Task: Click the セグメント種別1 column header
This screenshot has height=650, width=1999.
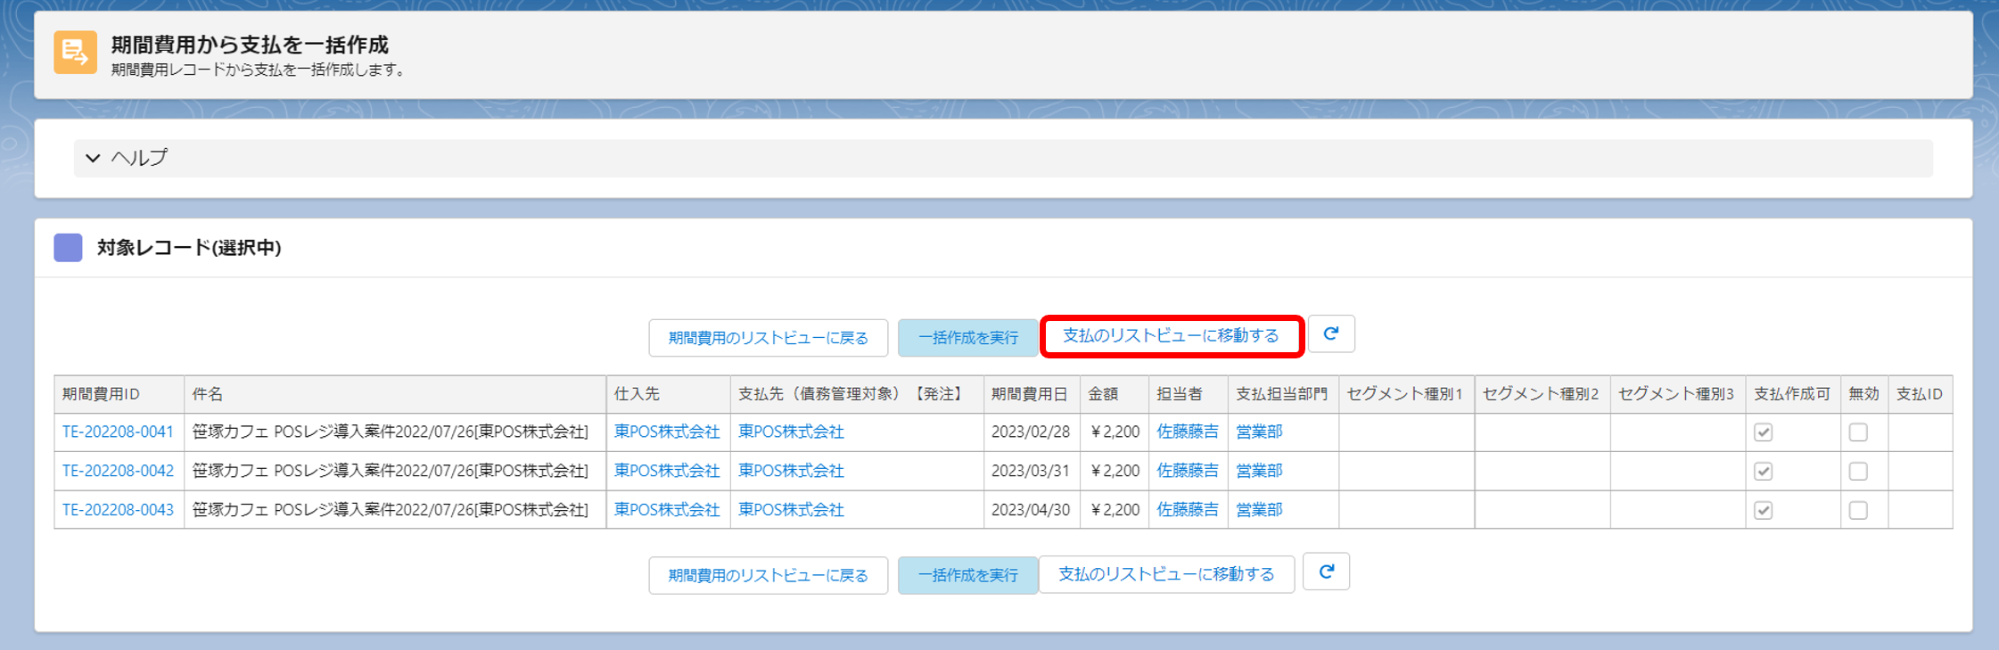Action: (1405, 394)
